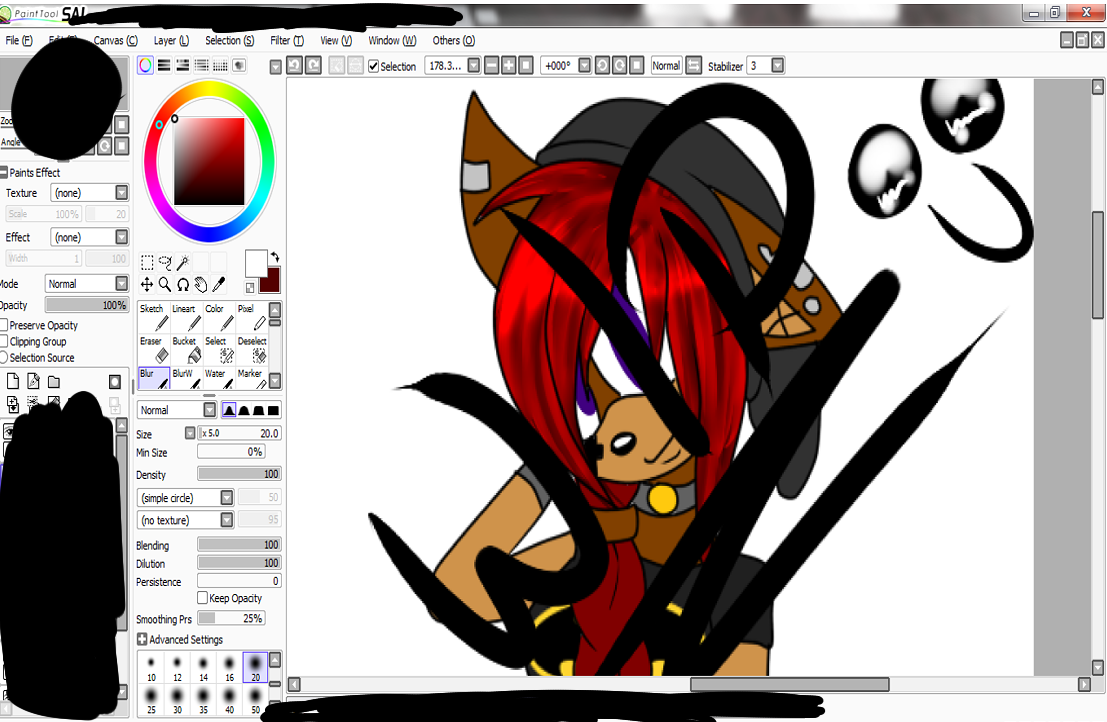The image size is (1107, 722).
Task: Click the canvas horizontal scrollbar thumb
Action: [x=789, y=685]
